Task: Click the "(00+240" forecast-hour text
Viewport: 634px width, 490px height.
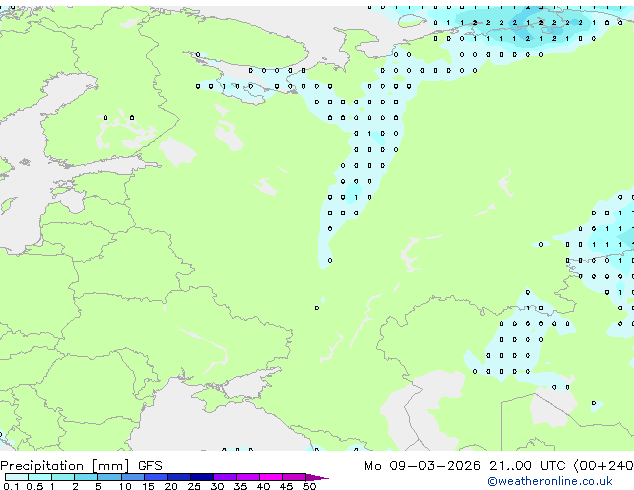Action: [604, 466]
